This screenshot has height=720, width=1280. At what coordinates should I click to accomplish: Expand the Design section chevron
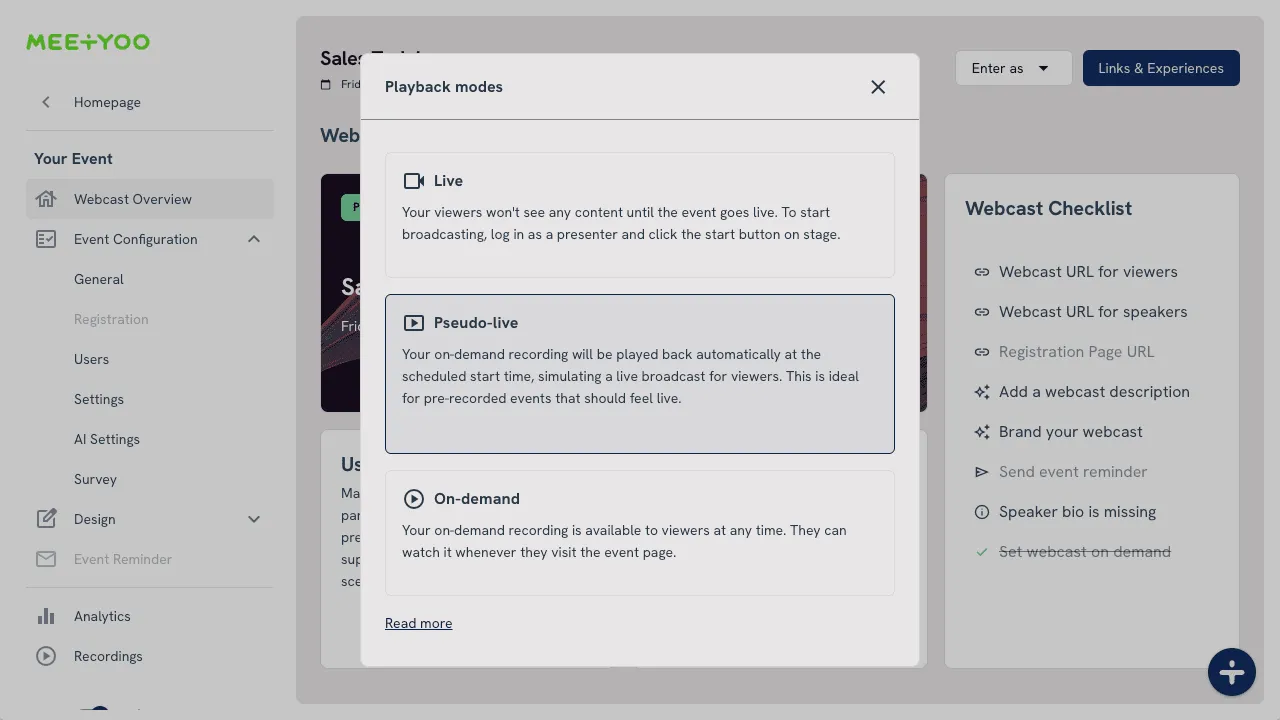[254, 519]
